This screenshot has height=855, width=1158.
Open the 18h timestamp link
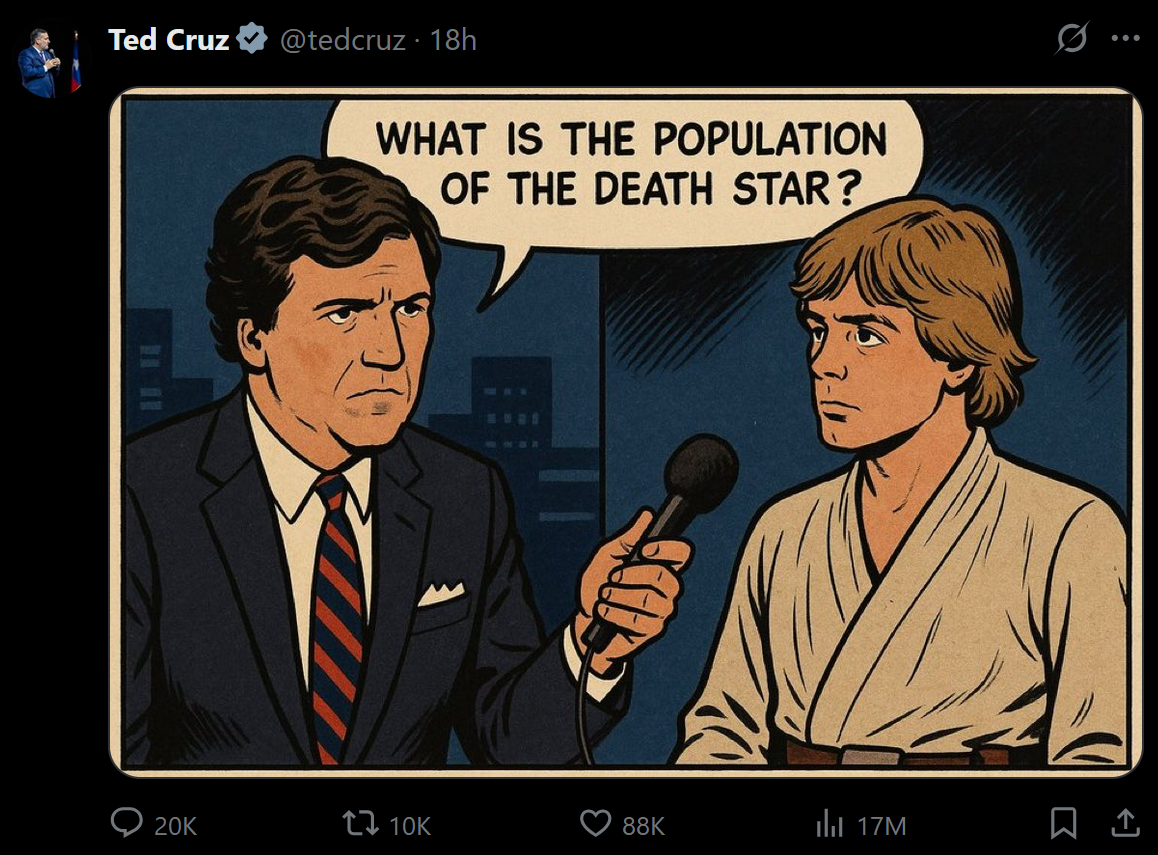(x=453, y=40)
